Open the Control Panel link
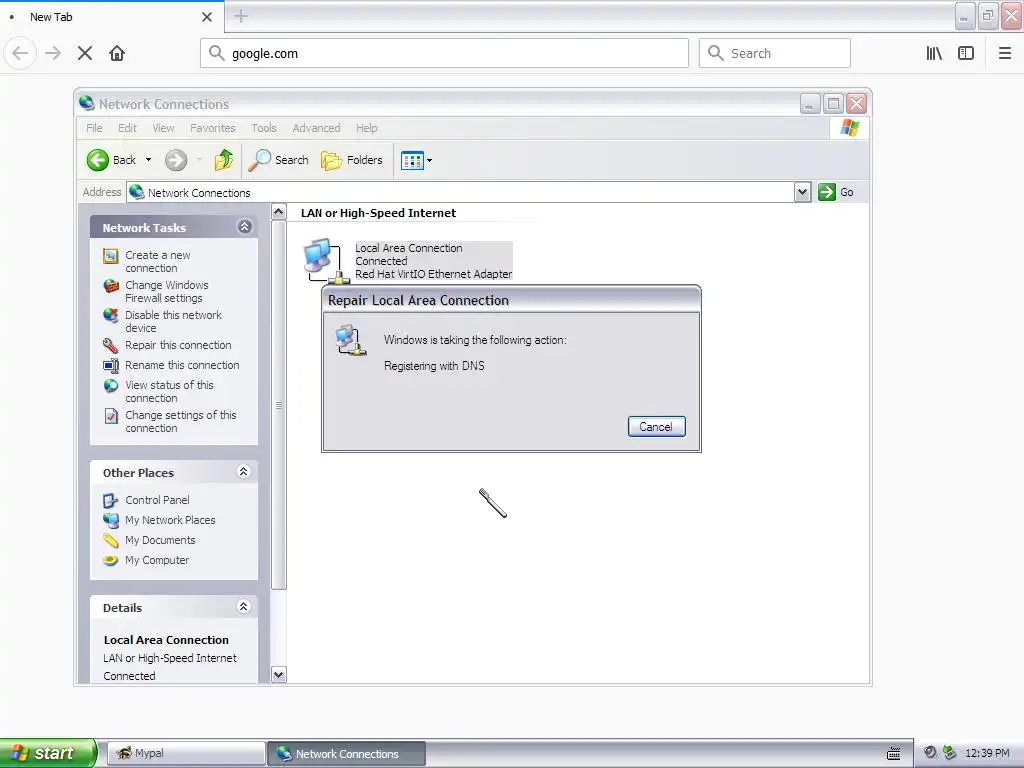1024x768 pixels. coord(157,500)
